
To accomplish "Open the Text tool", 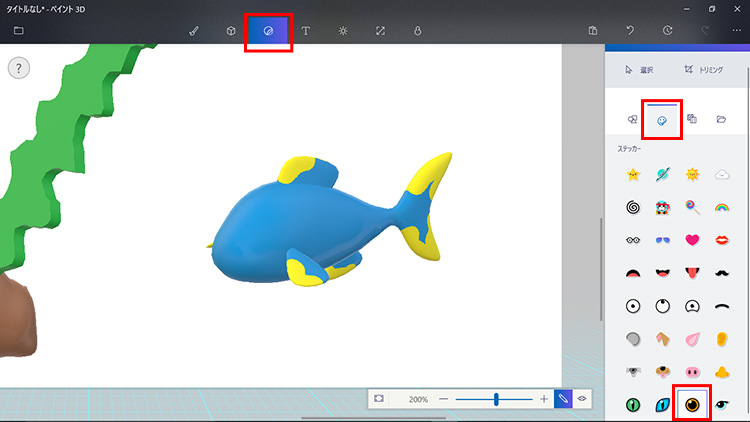I will click(305, 31).
